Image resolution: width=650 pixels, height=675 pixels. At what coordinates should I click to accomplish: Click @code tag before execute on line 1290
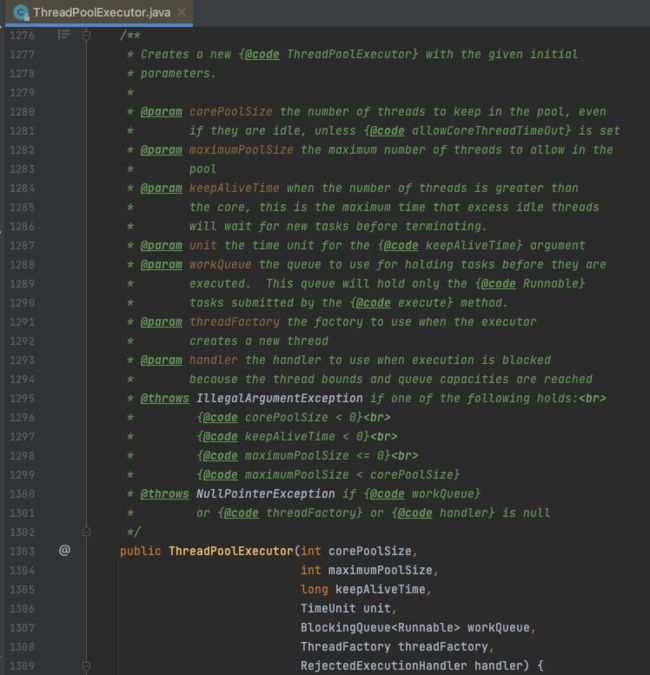(373, 303)
